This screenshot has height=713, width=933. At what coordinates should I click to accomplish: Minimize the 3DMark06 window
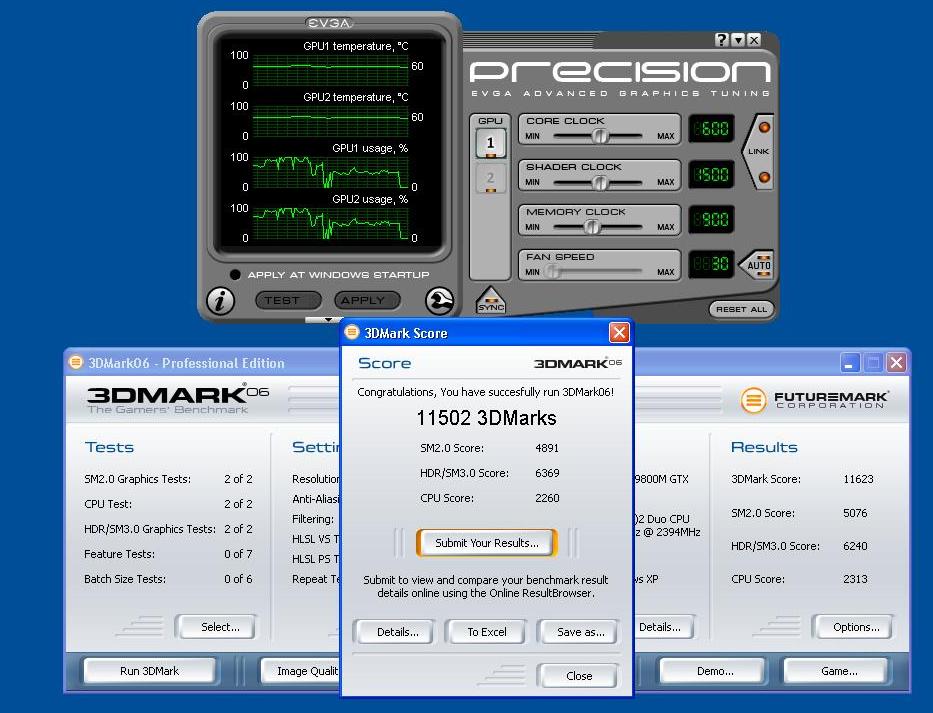coord(850,362)
